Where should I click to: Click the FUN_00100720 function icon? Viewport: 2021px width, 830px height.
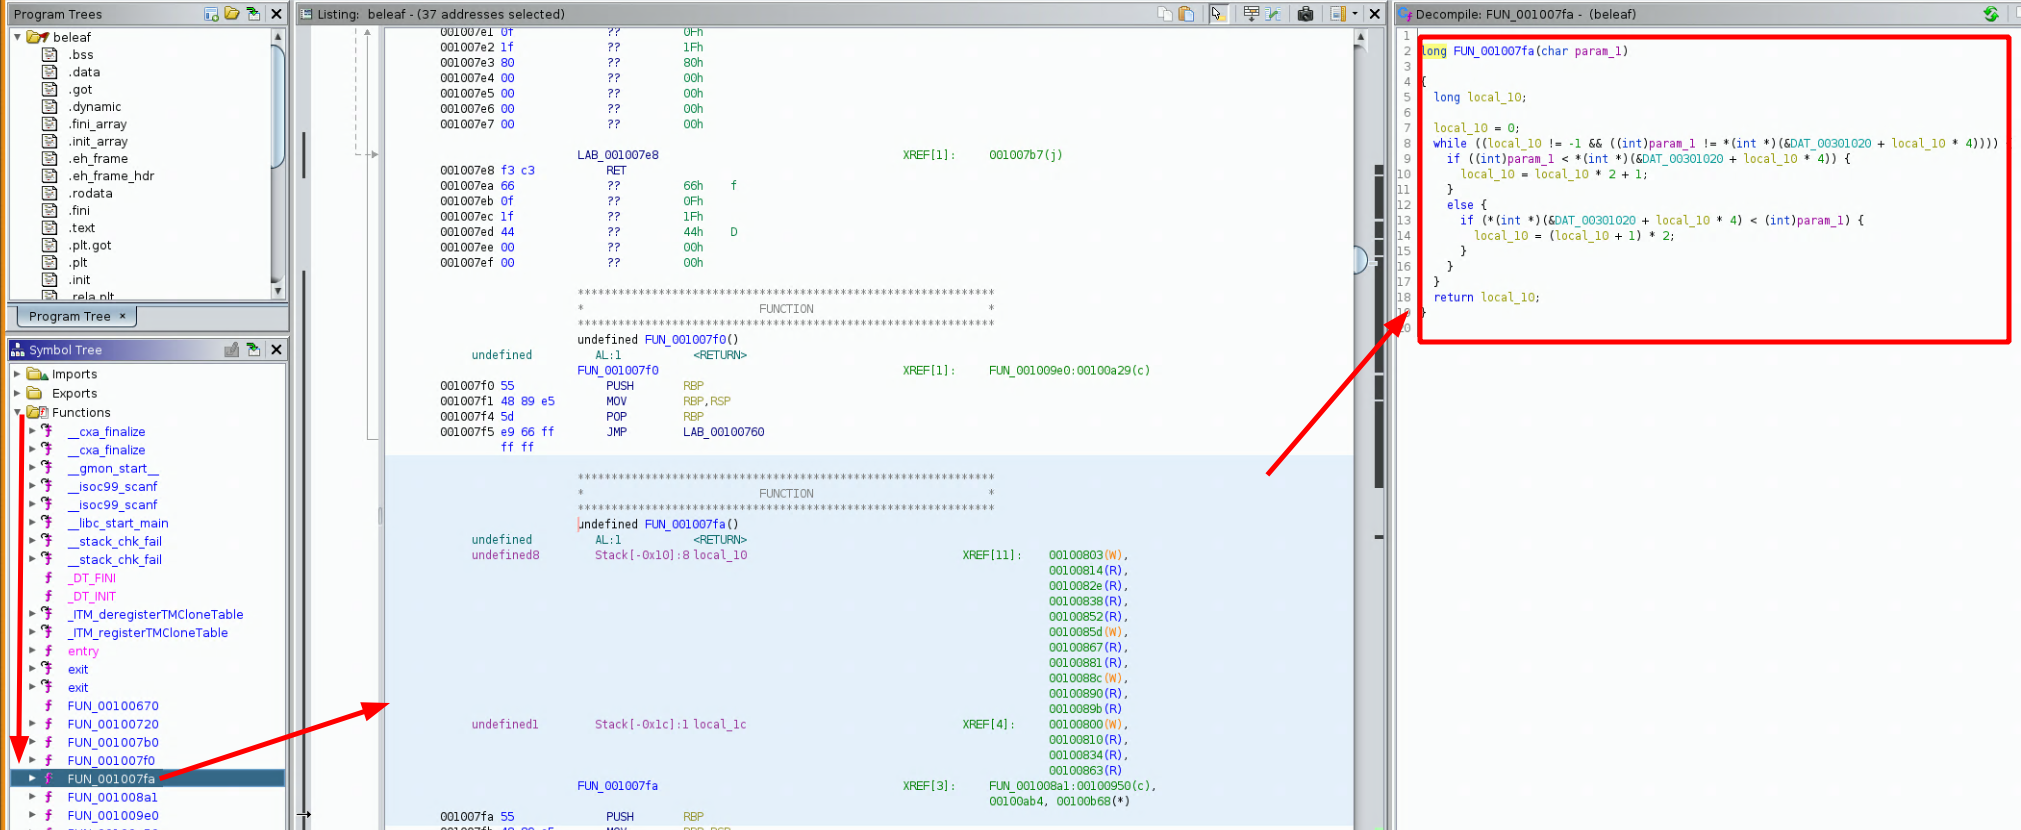pos(48,724)
